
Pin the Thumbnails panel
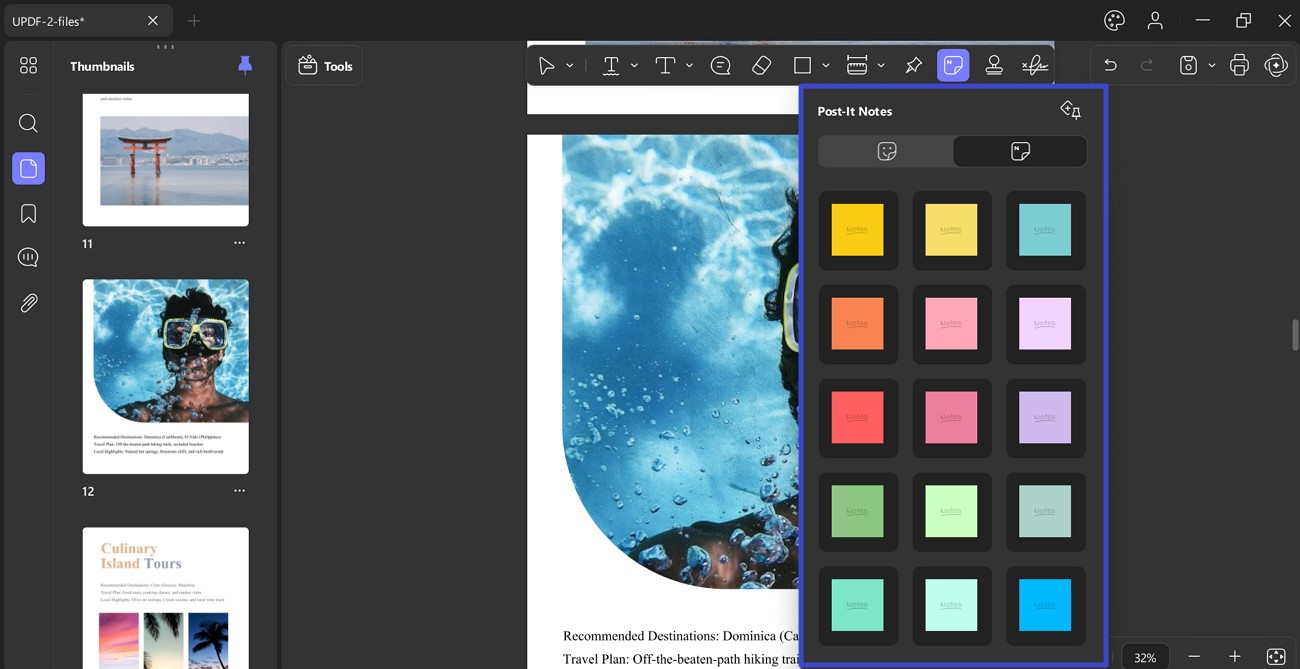245,66
